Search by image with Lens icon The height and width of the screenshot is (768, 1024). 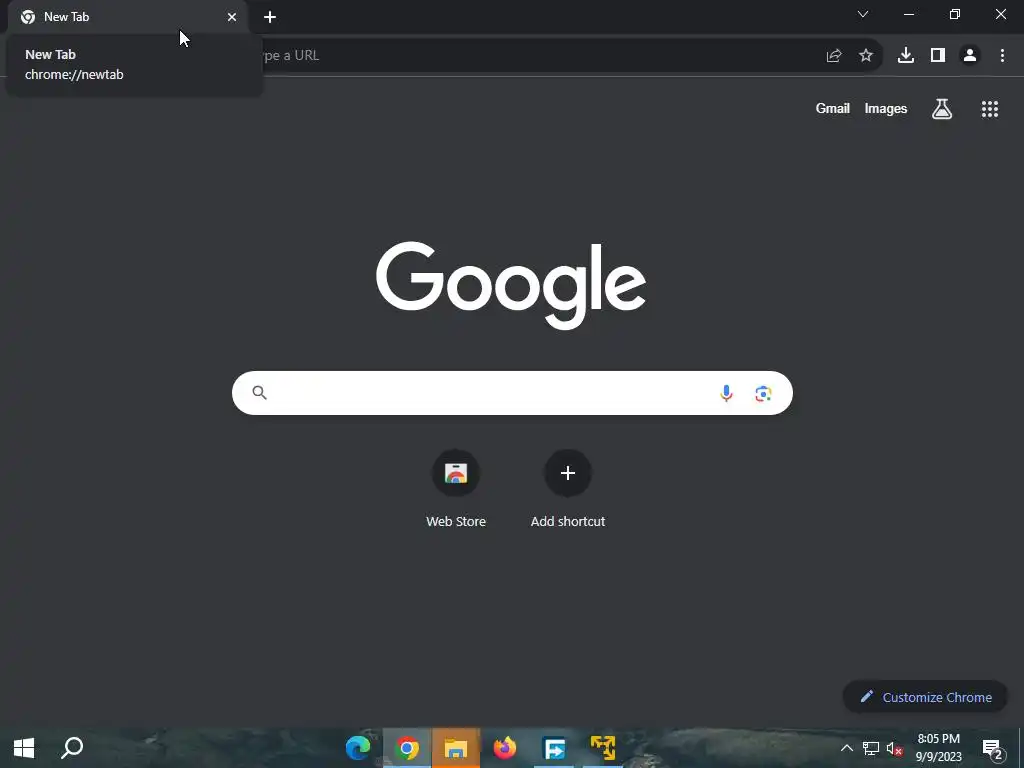[x=763, y=393]
